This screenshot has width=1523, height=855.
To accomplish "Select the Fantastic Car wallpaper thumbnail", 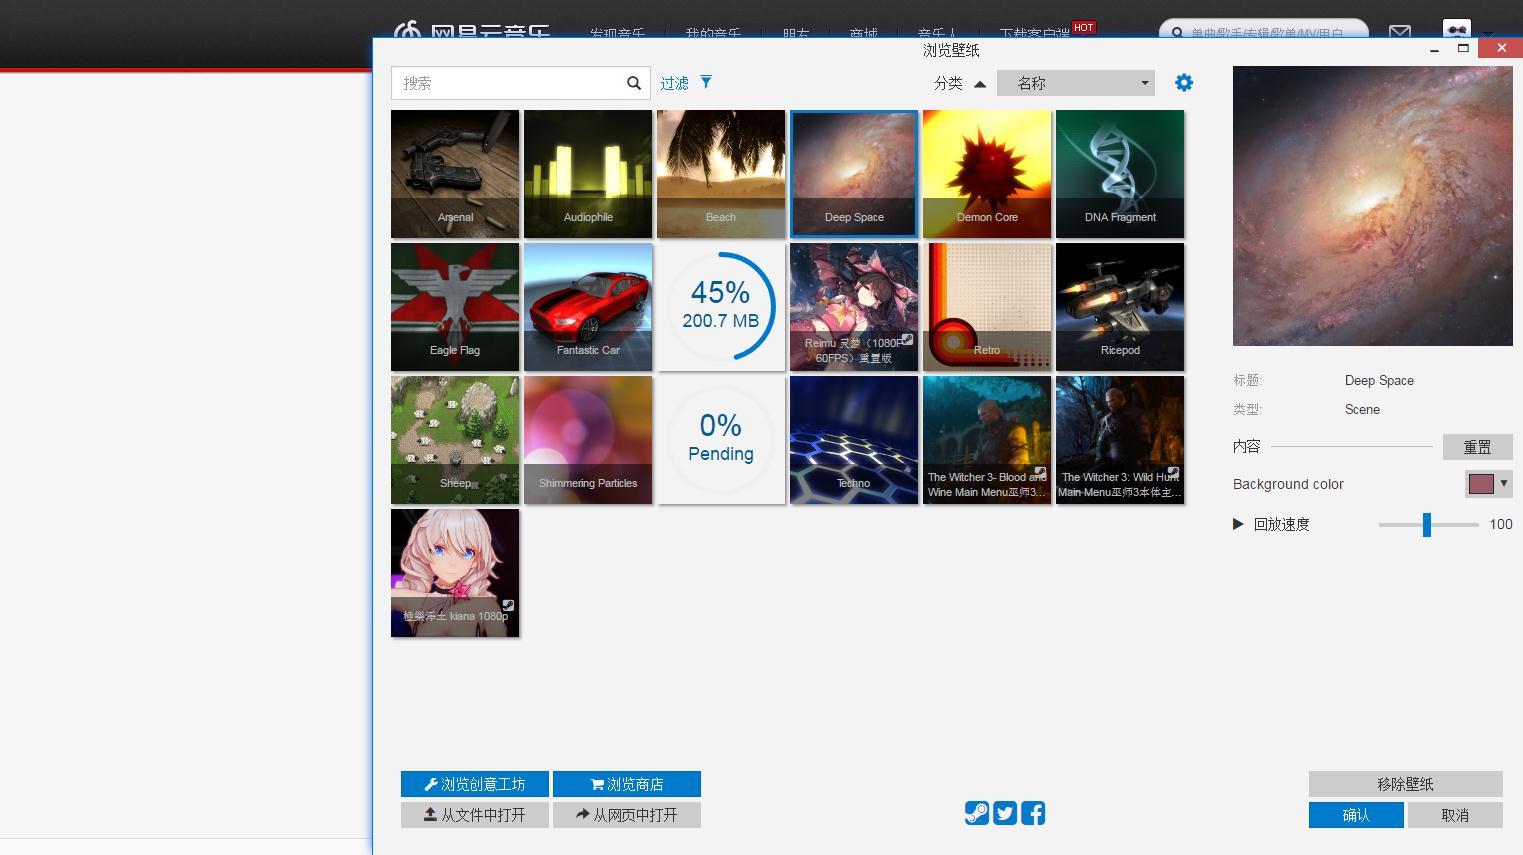I will 588,306.
